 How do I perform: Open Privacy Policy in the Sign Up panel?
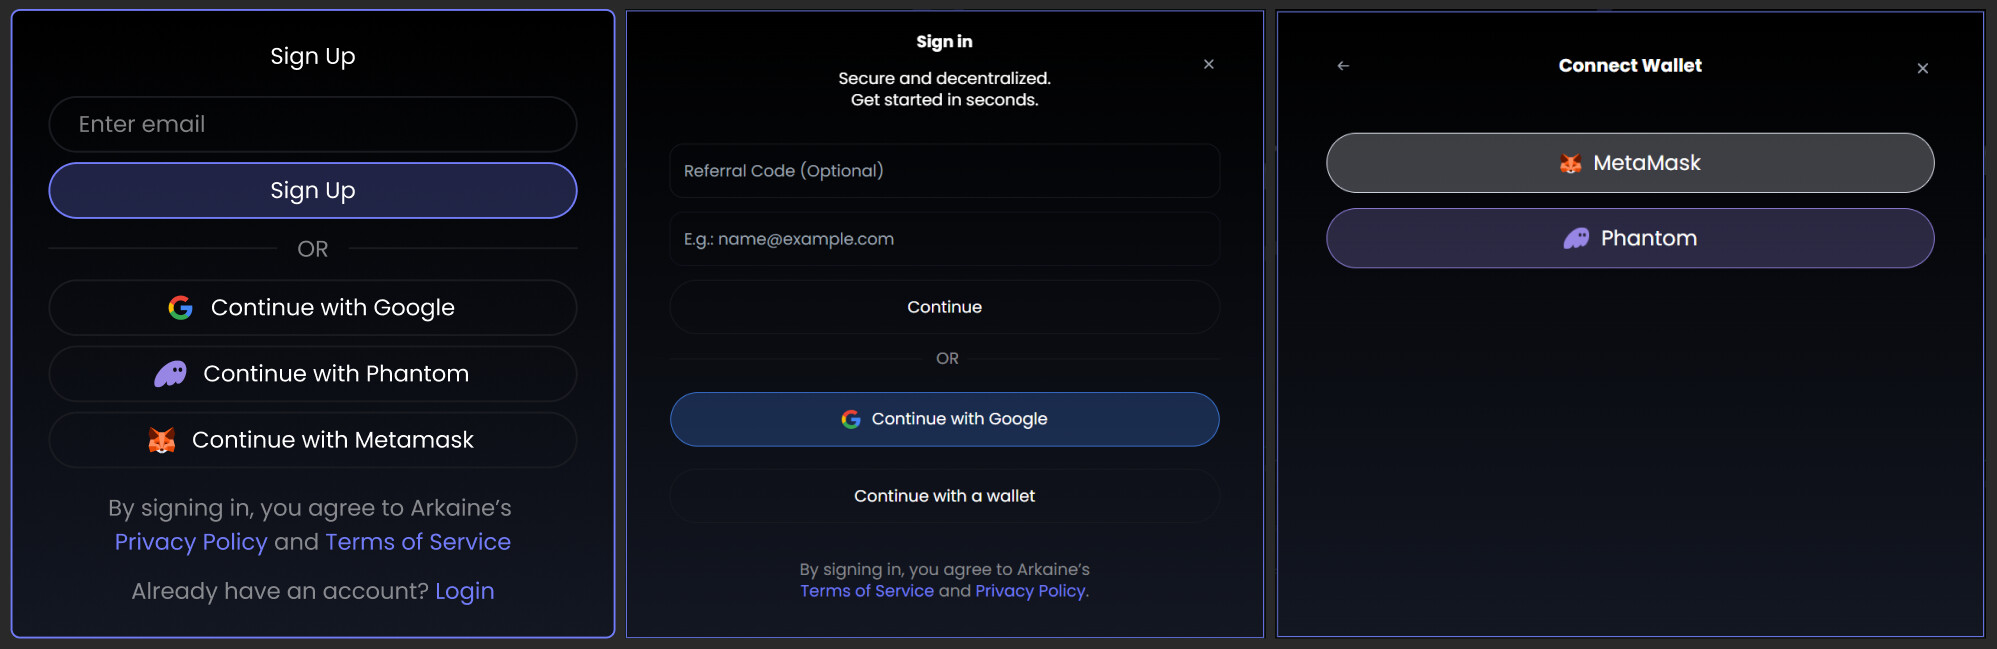pos(191,542)
